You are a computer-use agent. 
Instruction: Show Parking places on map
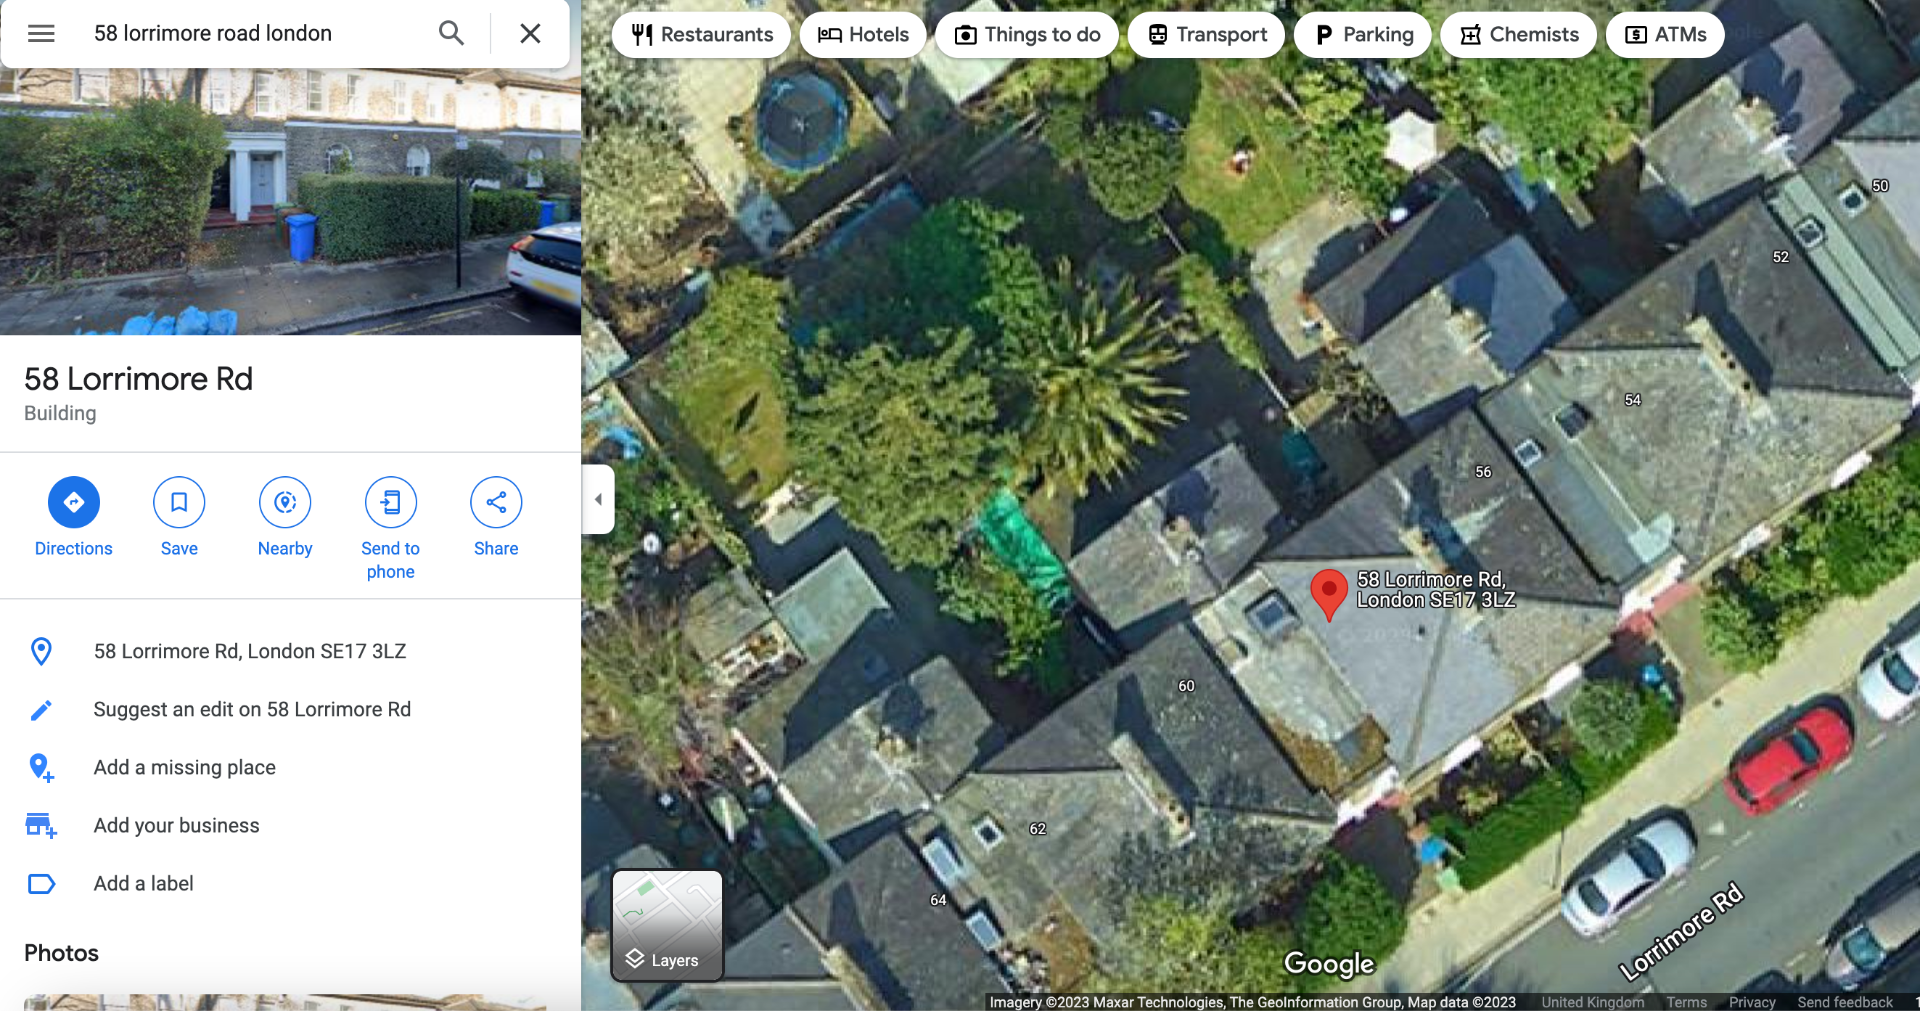(x=1363, y=35)
